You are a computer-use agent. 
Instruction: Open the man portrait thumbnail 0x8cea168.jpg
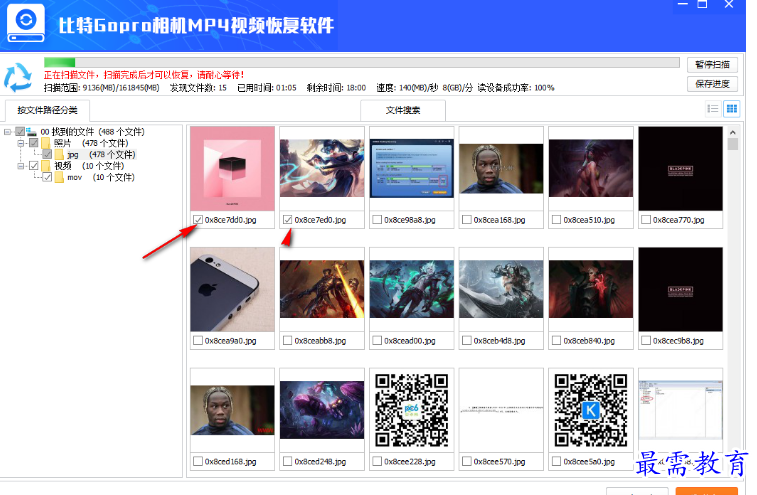tap(501, 169)
